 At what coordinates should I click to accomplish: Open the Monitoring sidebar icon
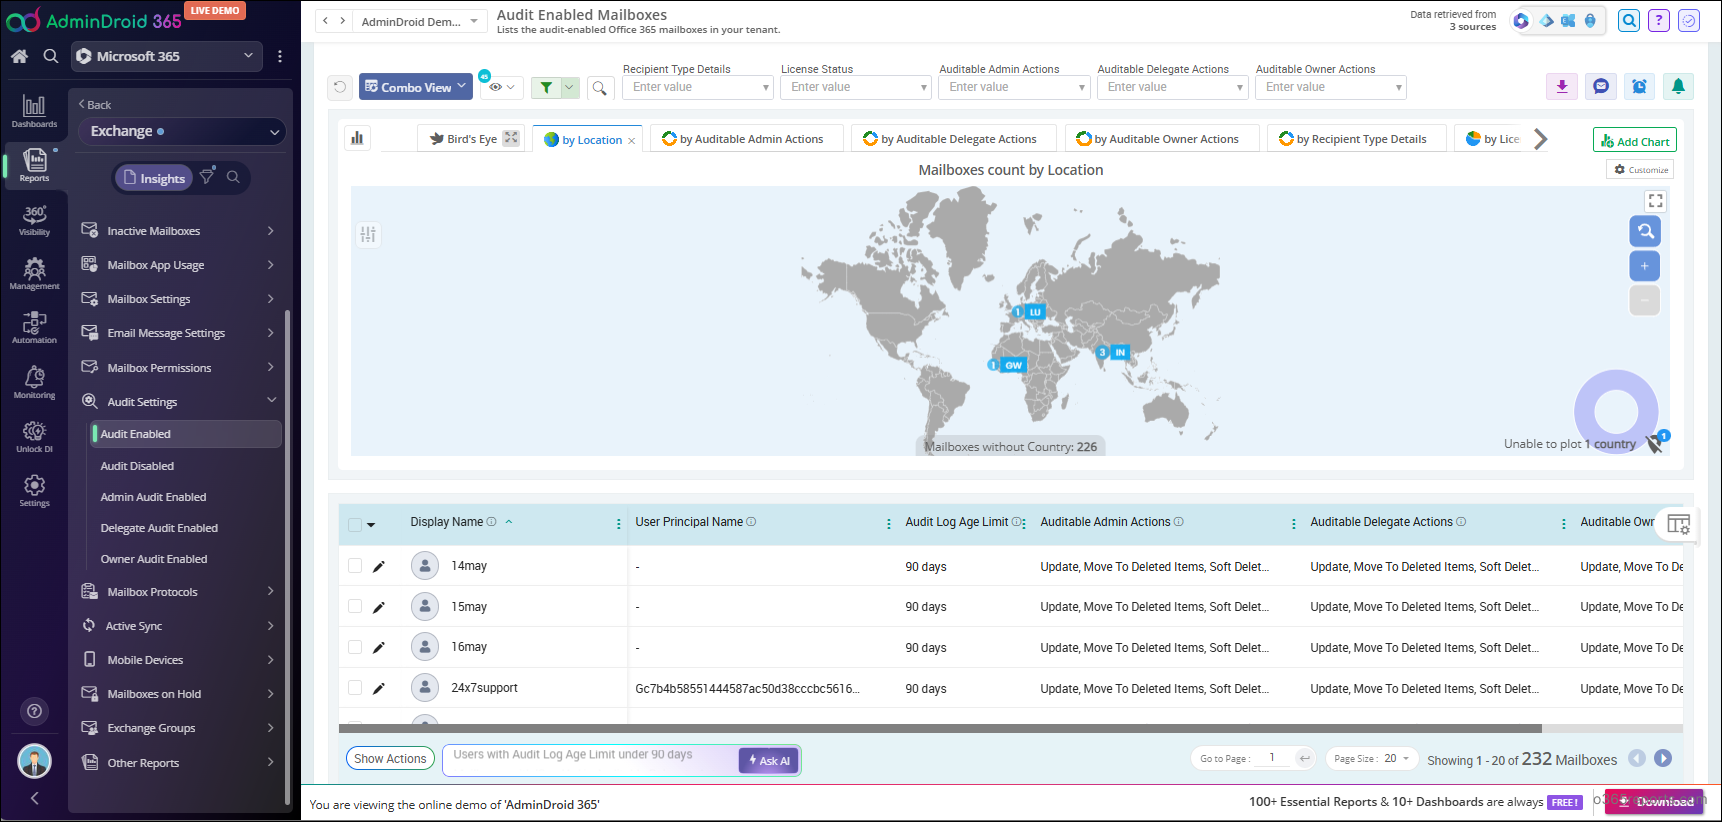tap(34, 382)
